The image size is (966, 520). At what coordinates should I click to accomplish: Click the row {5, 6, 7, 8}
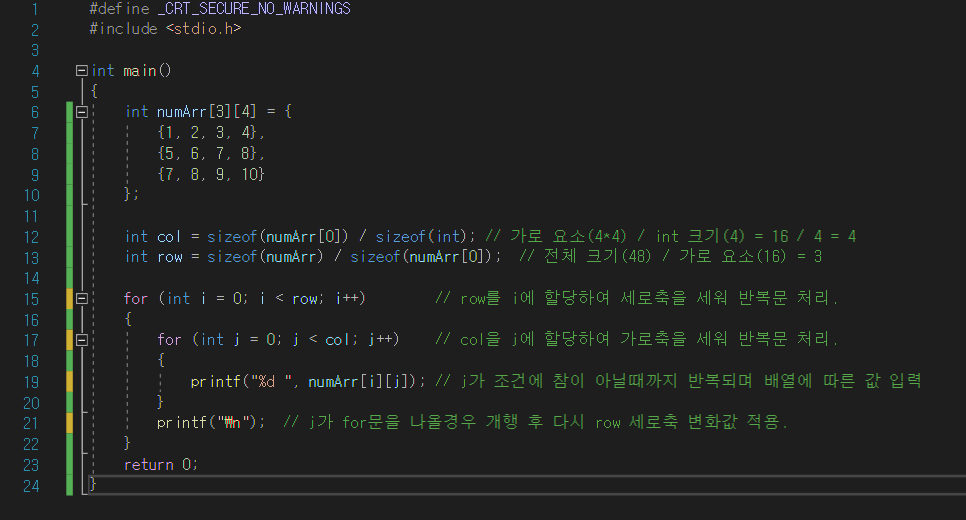click(x=211, y=153)
